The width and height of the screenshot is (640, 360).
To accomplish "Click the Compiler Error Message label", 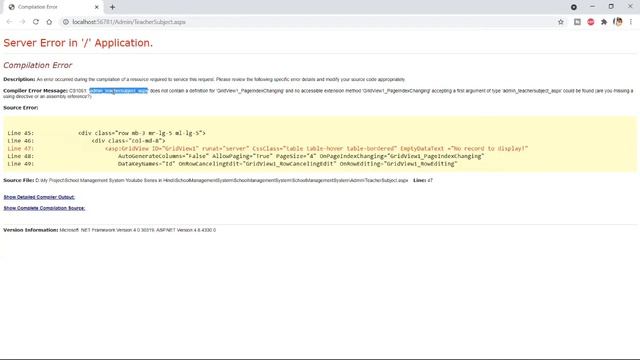I will pyautogui.click(x=36, y=91).
